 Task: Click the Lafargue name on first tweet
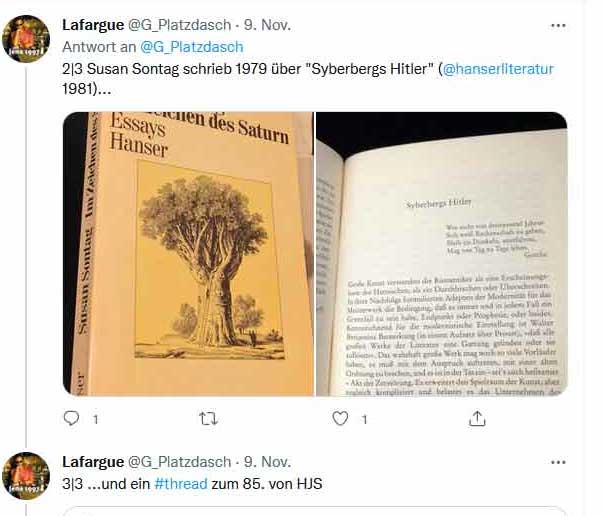click(x=93, y=25)
